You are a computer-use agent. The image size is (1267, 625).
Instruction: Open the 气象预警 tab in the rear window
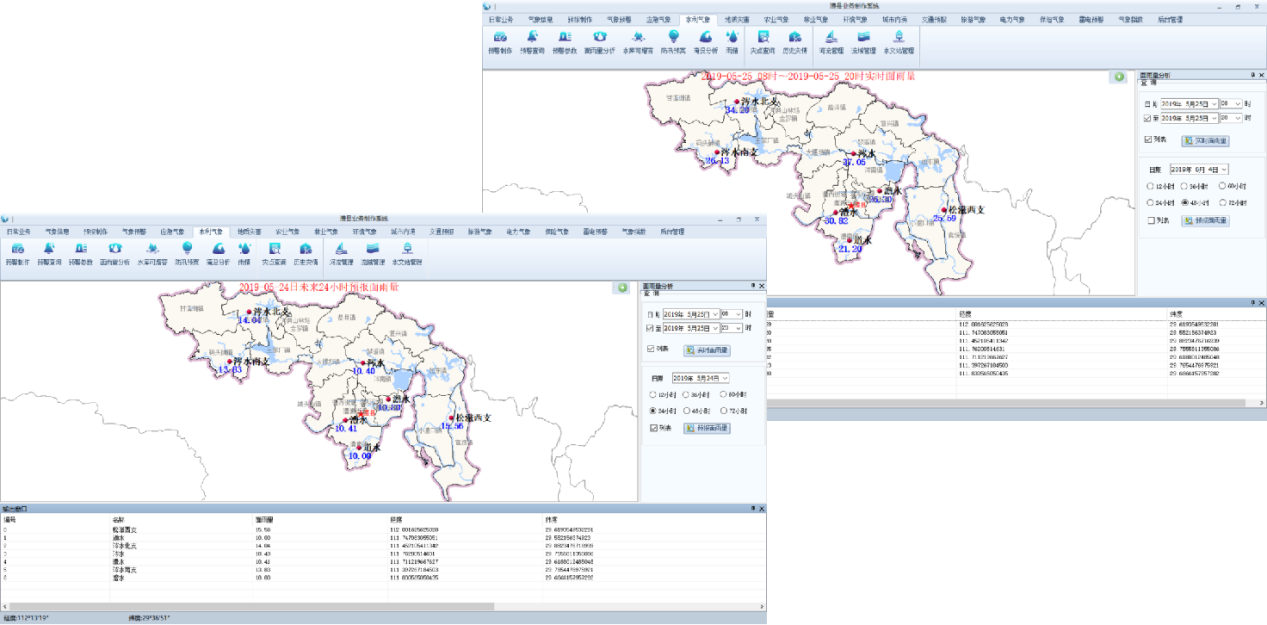point(599,19)
